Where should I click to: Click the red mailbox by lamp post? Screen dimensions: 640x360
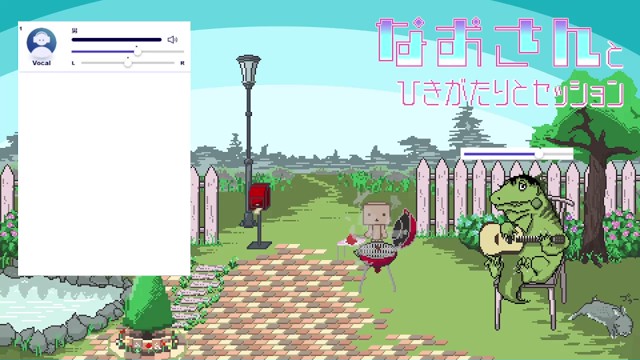259,196
